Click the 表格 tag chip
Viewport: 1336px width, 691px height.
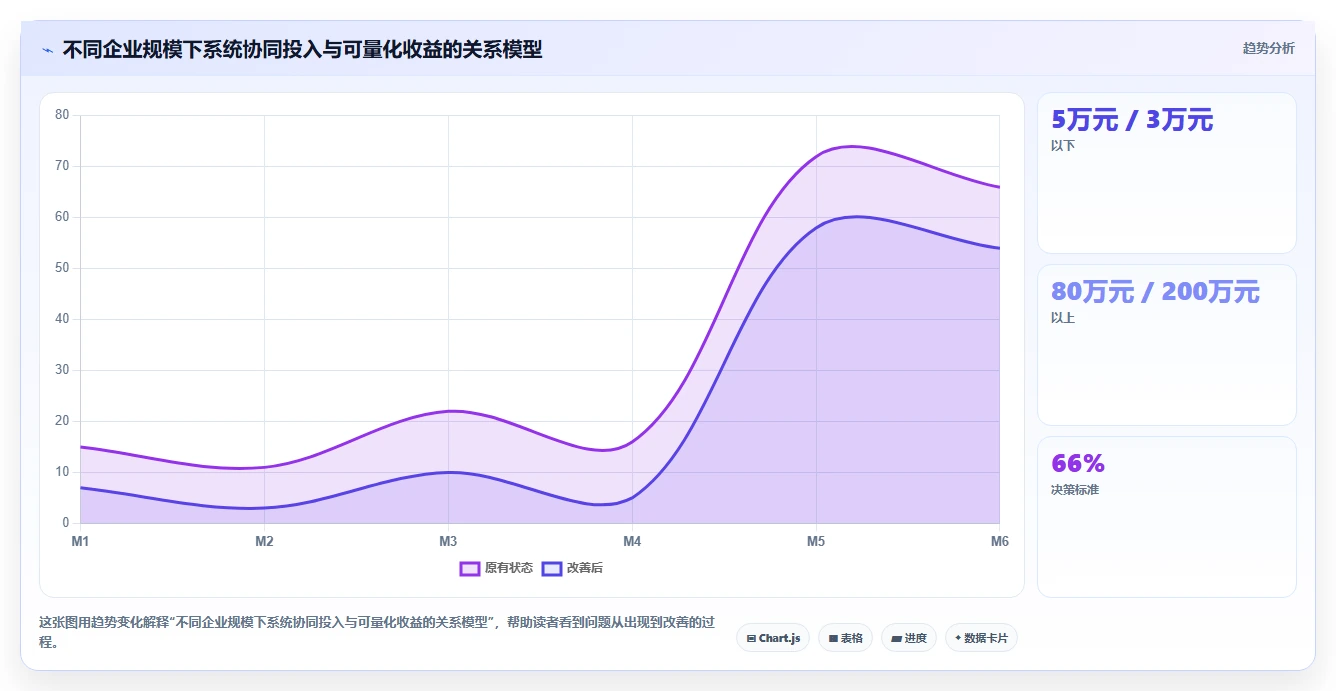pyautogui.click(x=846, y=638)
